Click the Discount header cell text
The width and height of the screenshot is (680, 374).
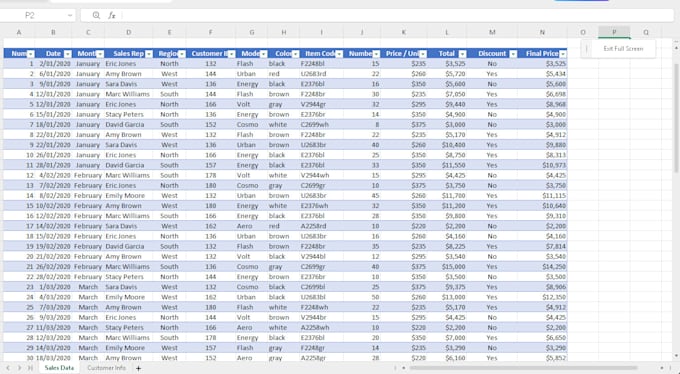492,54
